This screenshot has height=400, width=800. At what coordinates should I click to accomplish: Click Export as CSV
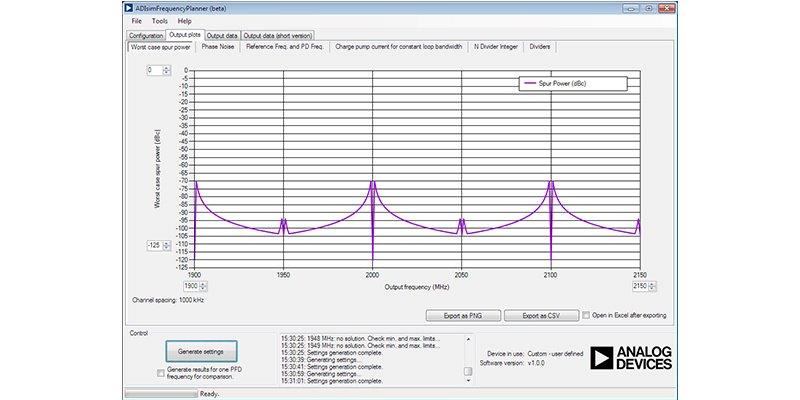click(x=541, y=315)
